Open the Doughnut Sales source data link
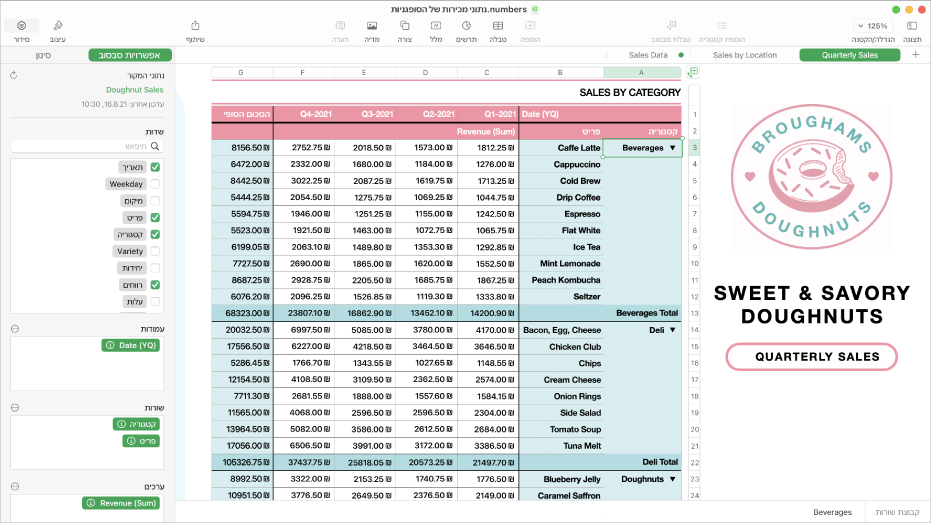 tap(135, 90)
